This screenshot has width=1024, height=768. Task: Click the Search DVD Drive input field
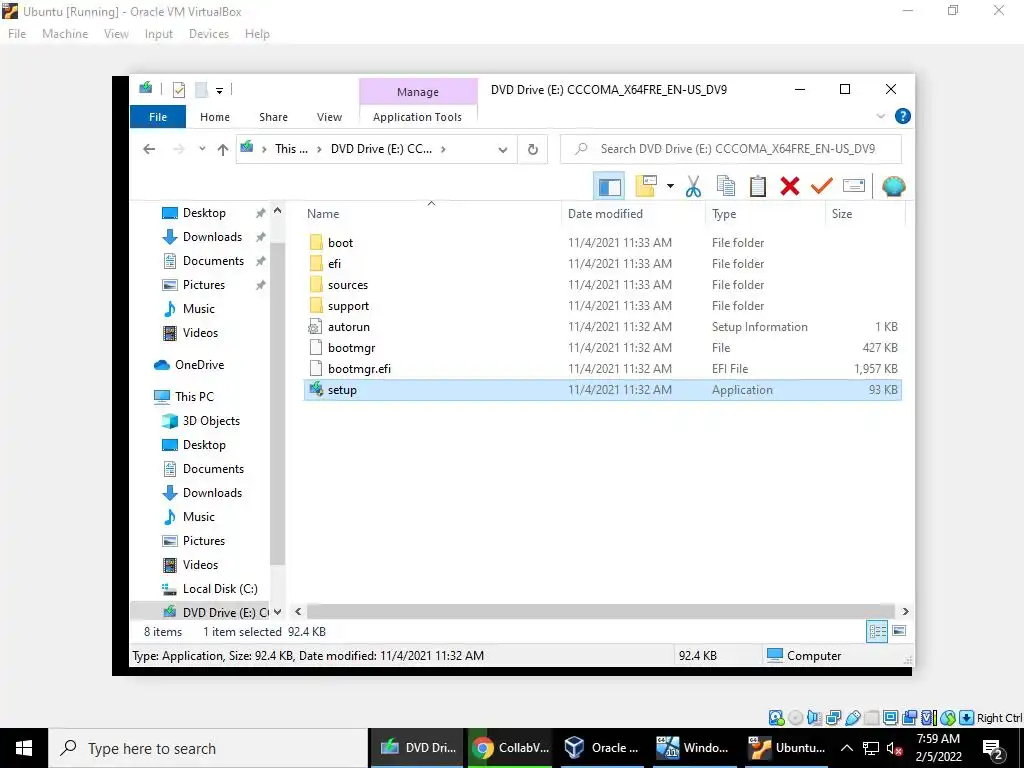click(731, 149)
